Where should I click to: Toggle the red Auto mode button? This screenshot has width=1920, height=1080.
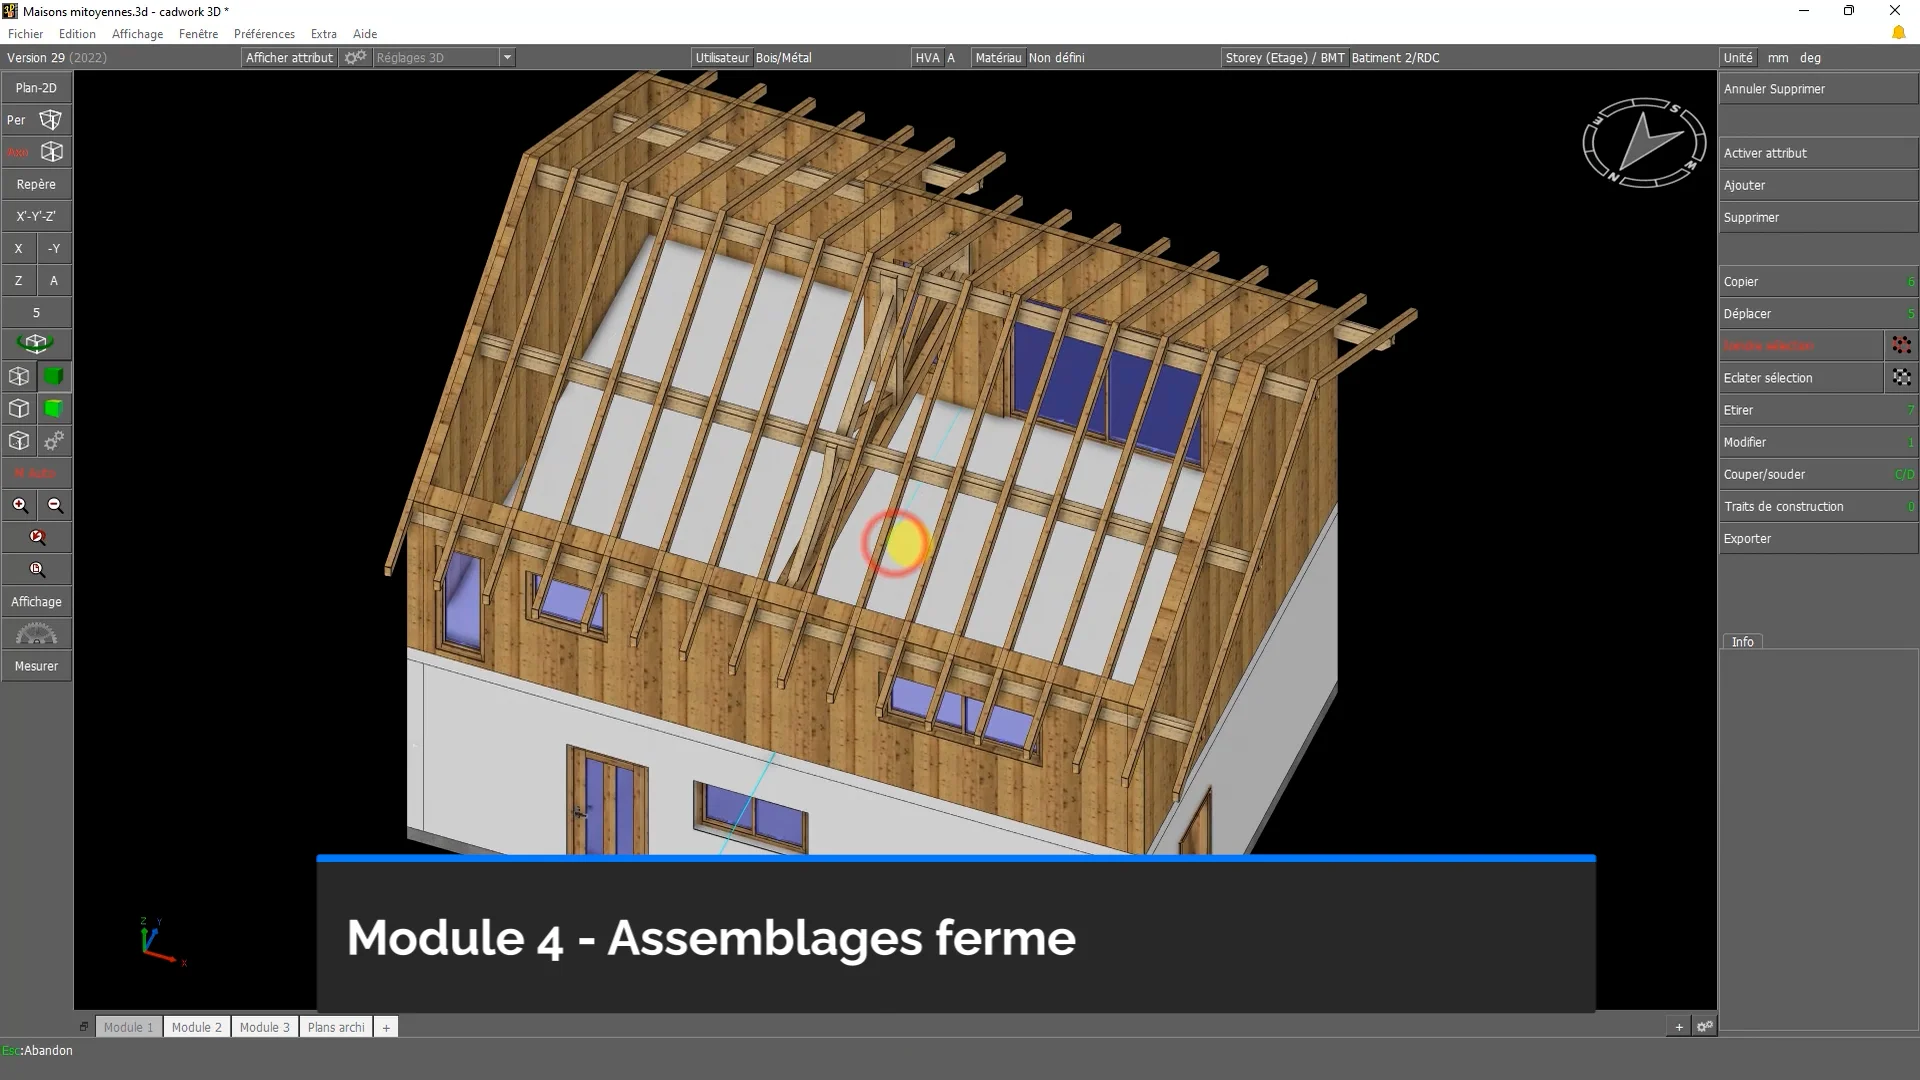[x=36, y=473]
